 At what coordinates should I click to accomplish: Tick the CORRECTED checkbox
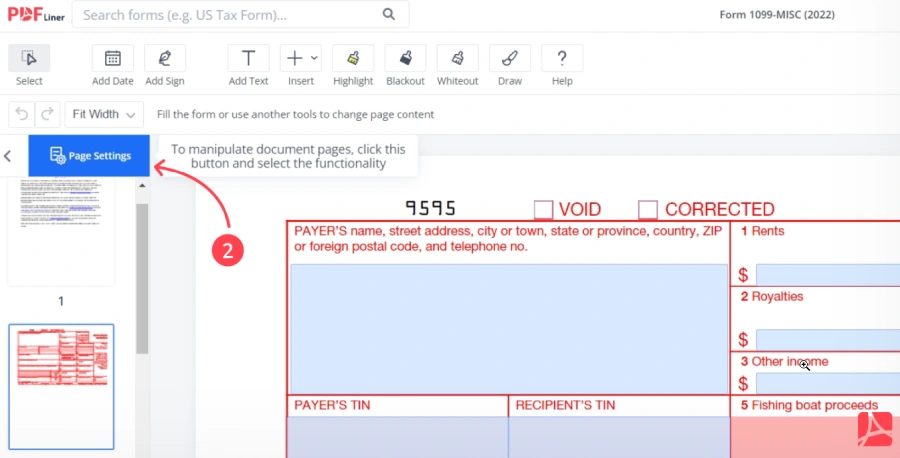648,209
